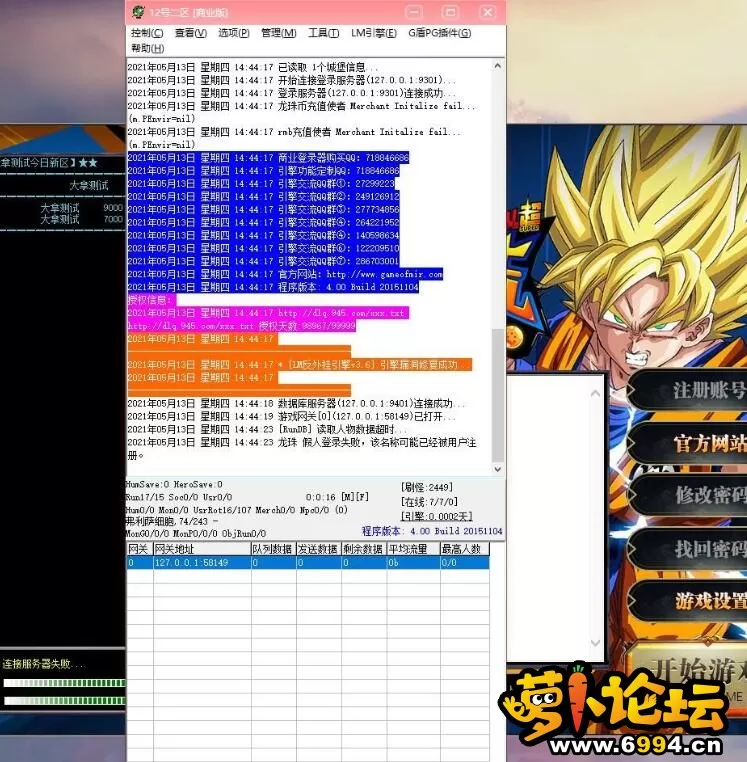The height and width of the screenshot is (762, 747).
Task: Click the 引擎功能定制QQ log line
Action: pos(263,171)
